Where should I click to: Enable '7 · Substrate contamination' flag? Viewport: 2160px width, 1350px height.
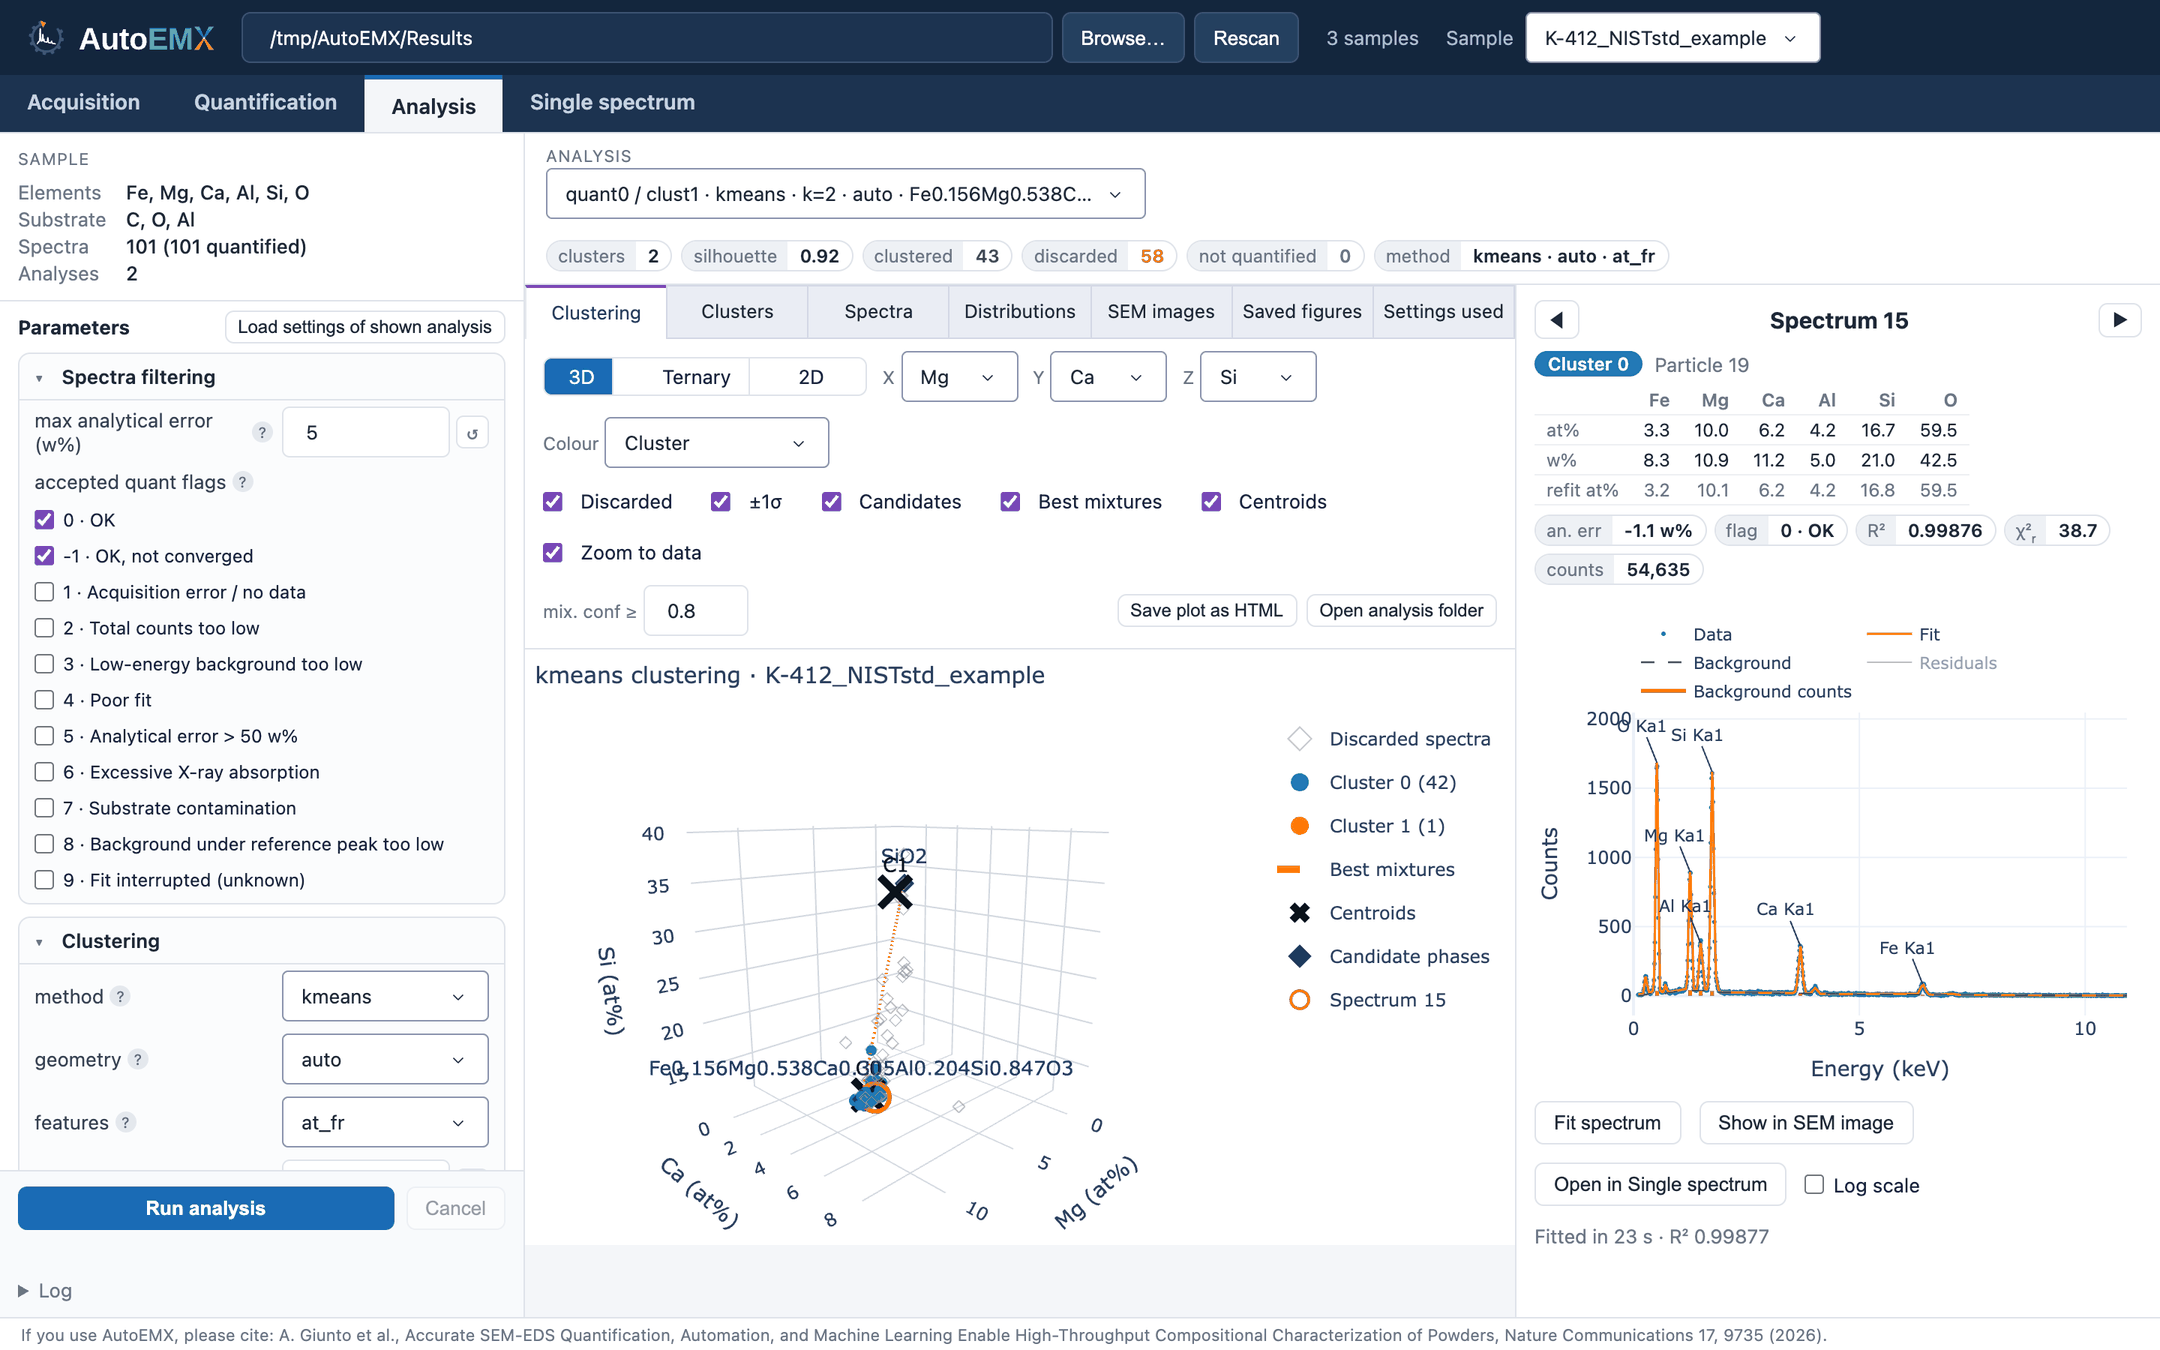point(44,808)
